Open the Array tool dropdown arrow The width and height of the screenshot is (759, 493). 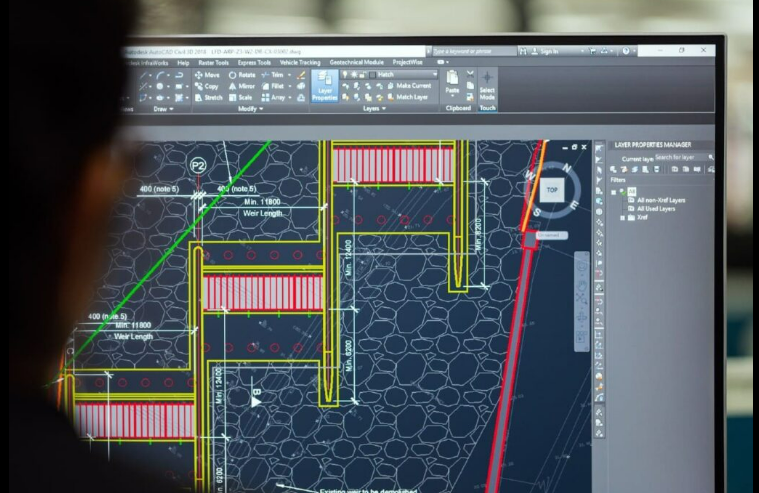click(x=289, y=97)
